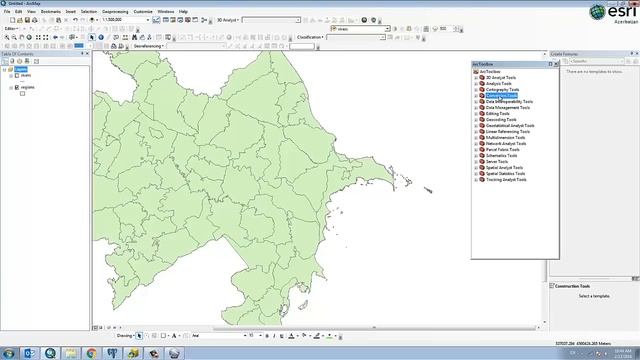Image resolution: width=640 pixels, height=360 pixels.
Task: Click the Windows Start button
Action: [9, 353]
